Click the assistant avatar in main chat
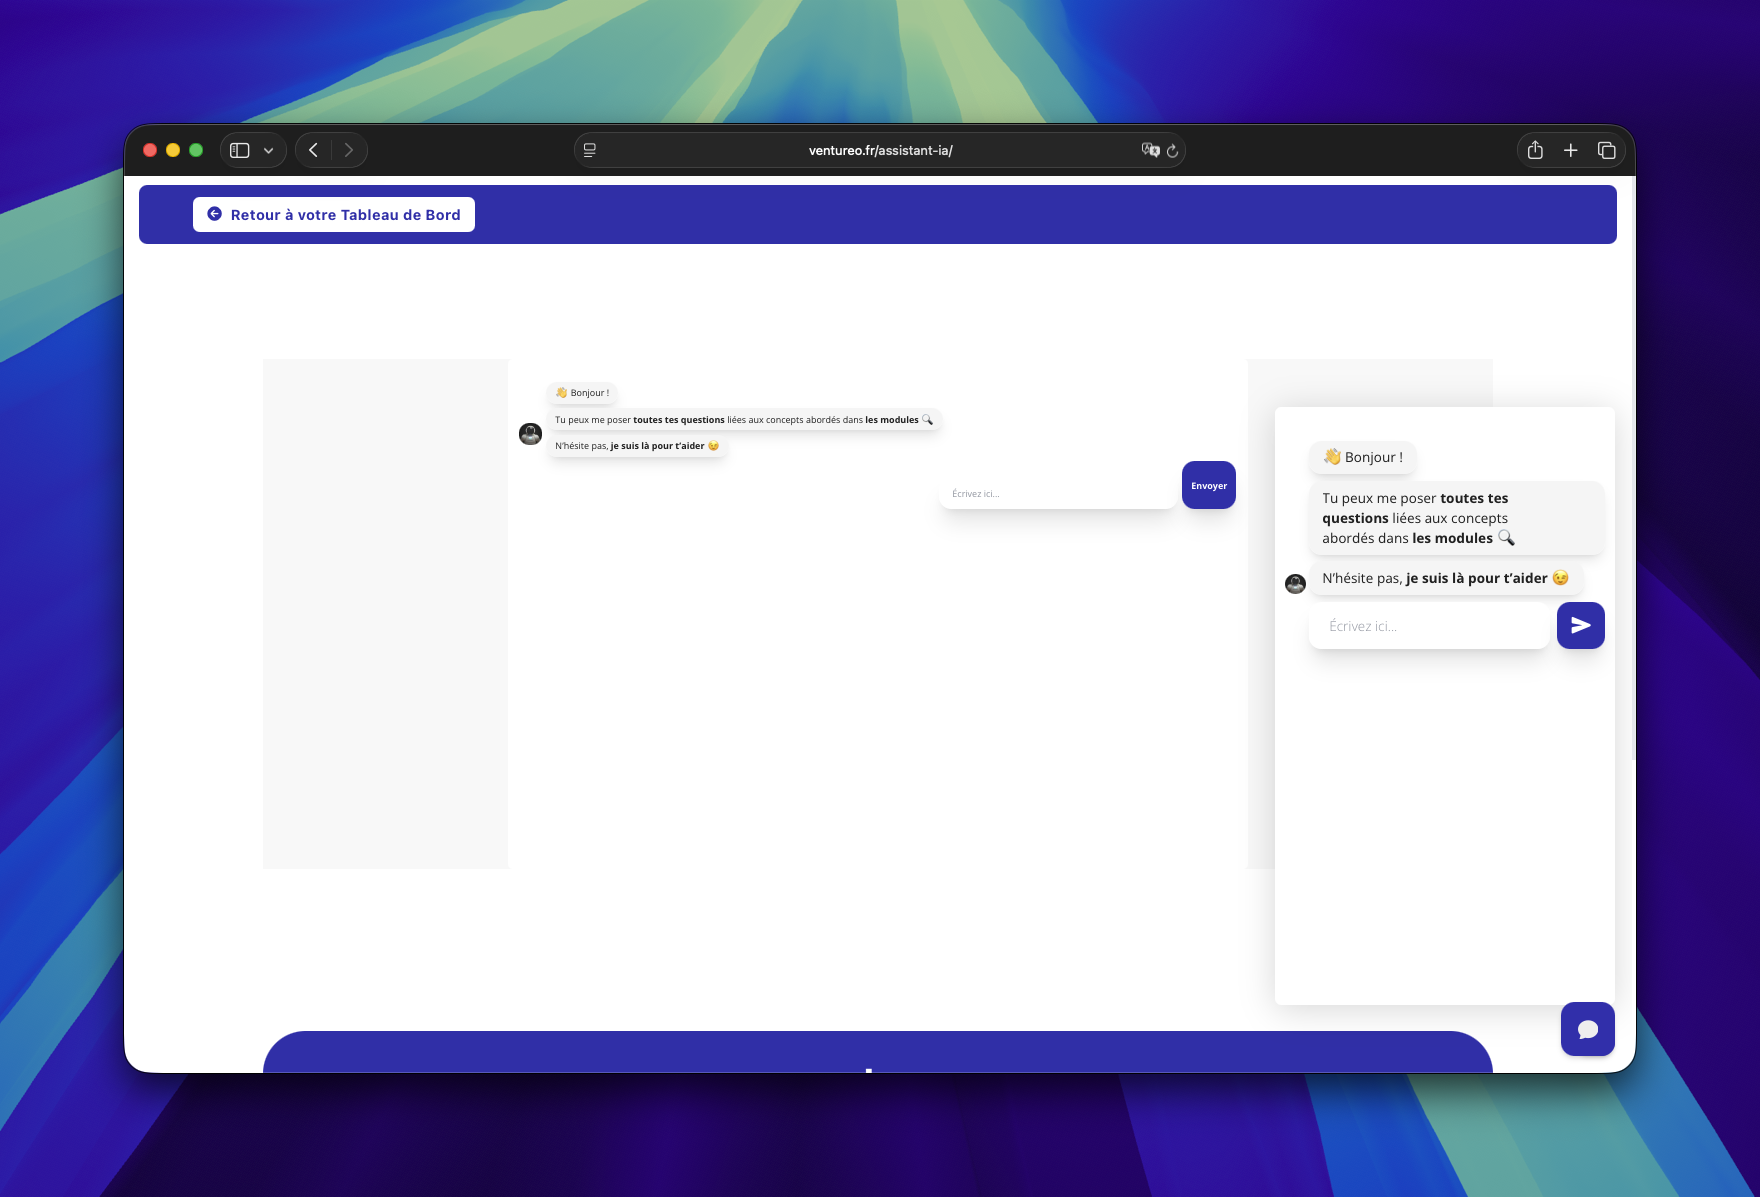 531,434
